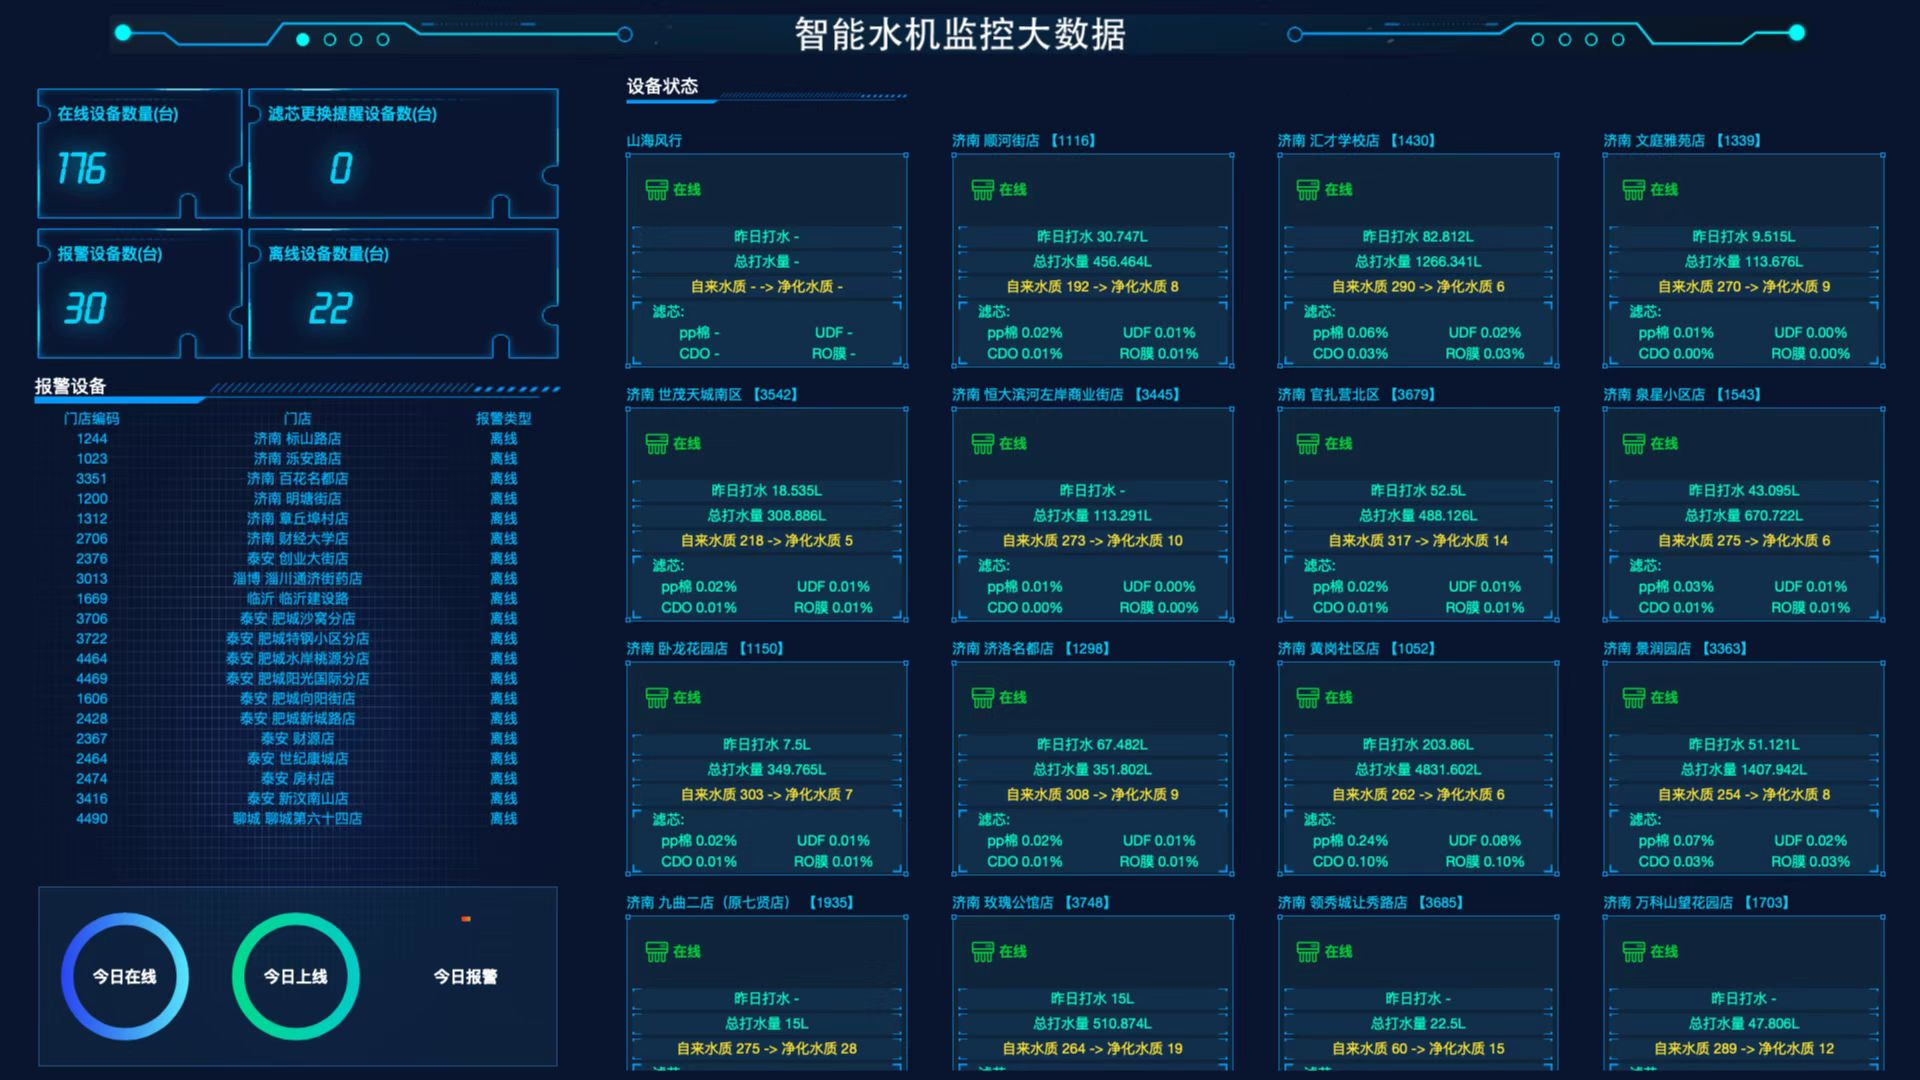The height and width of the screenshot is (1080, 1920).
Task: Select alarm row 泰安 肥城沙窝分店
Action: 297,618
